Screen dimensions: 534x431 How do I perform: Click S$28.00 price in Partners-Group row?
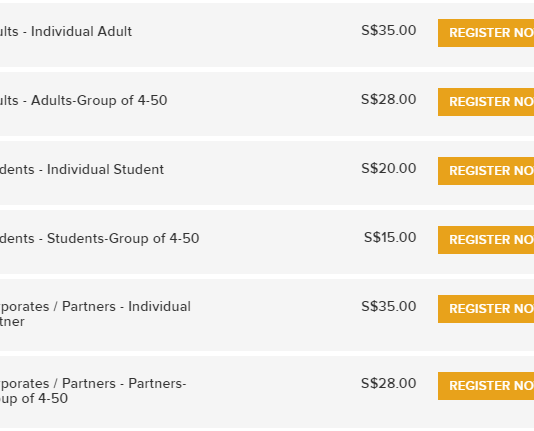coord(389,383)
